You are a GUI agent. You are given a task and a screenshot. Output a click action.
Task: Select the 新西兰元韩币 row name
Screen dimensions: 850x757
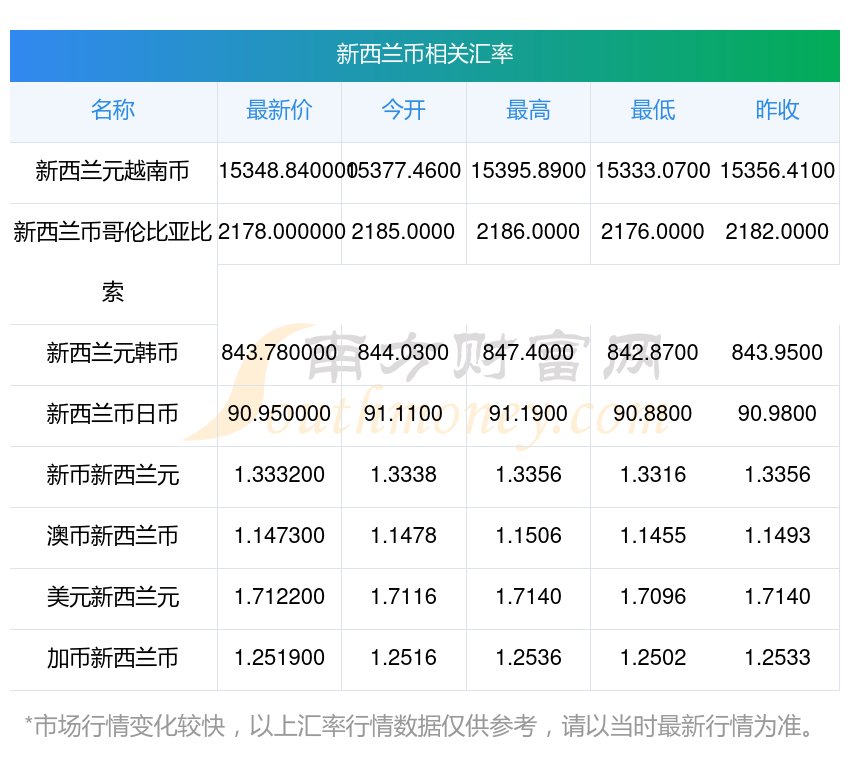tap(113, 353)
